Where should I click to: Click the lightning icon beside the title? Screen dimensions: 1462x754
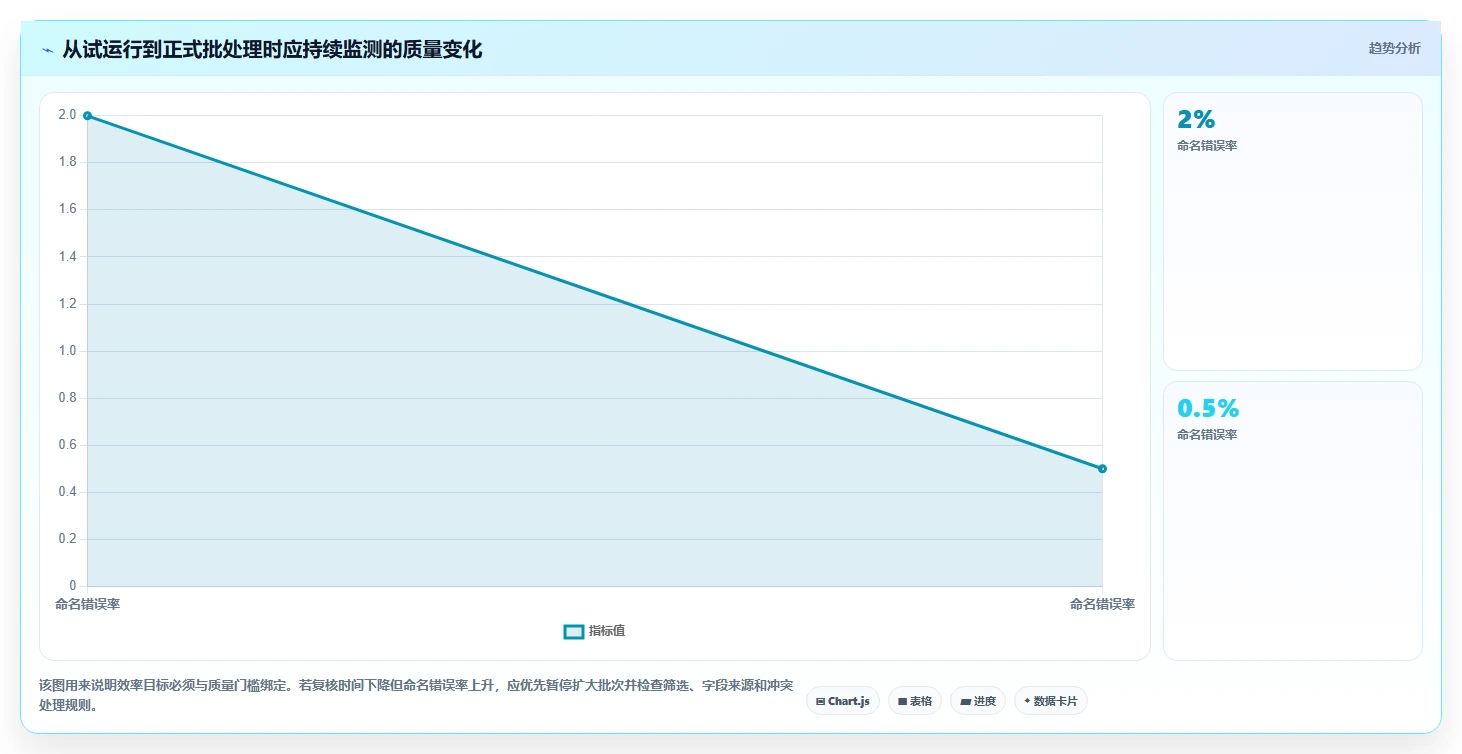[x=48, y=50]
